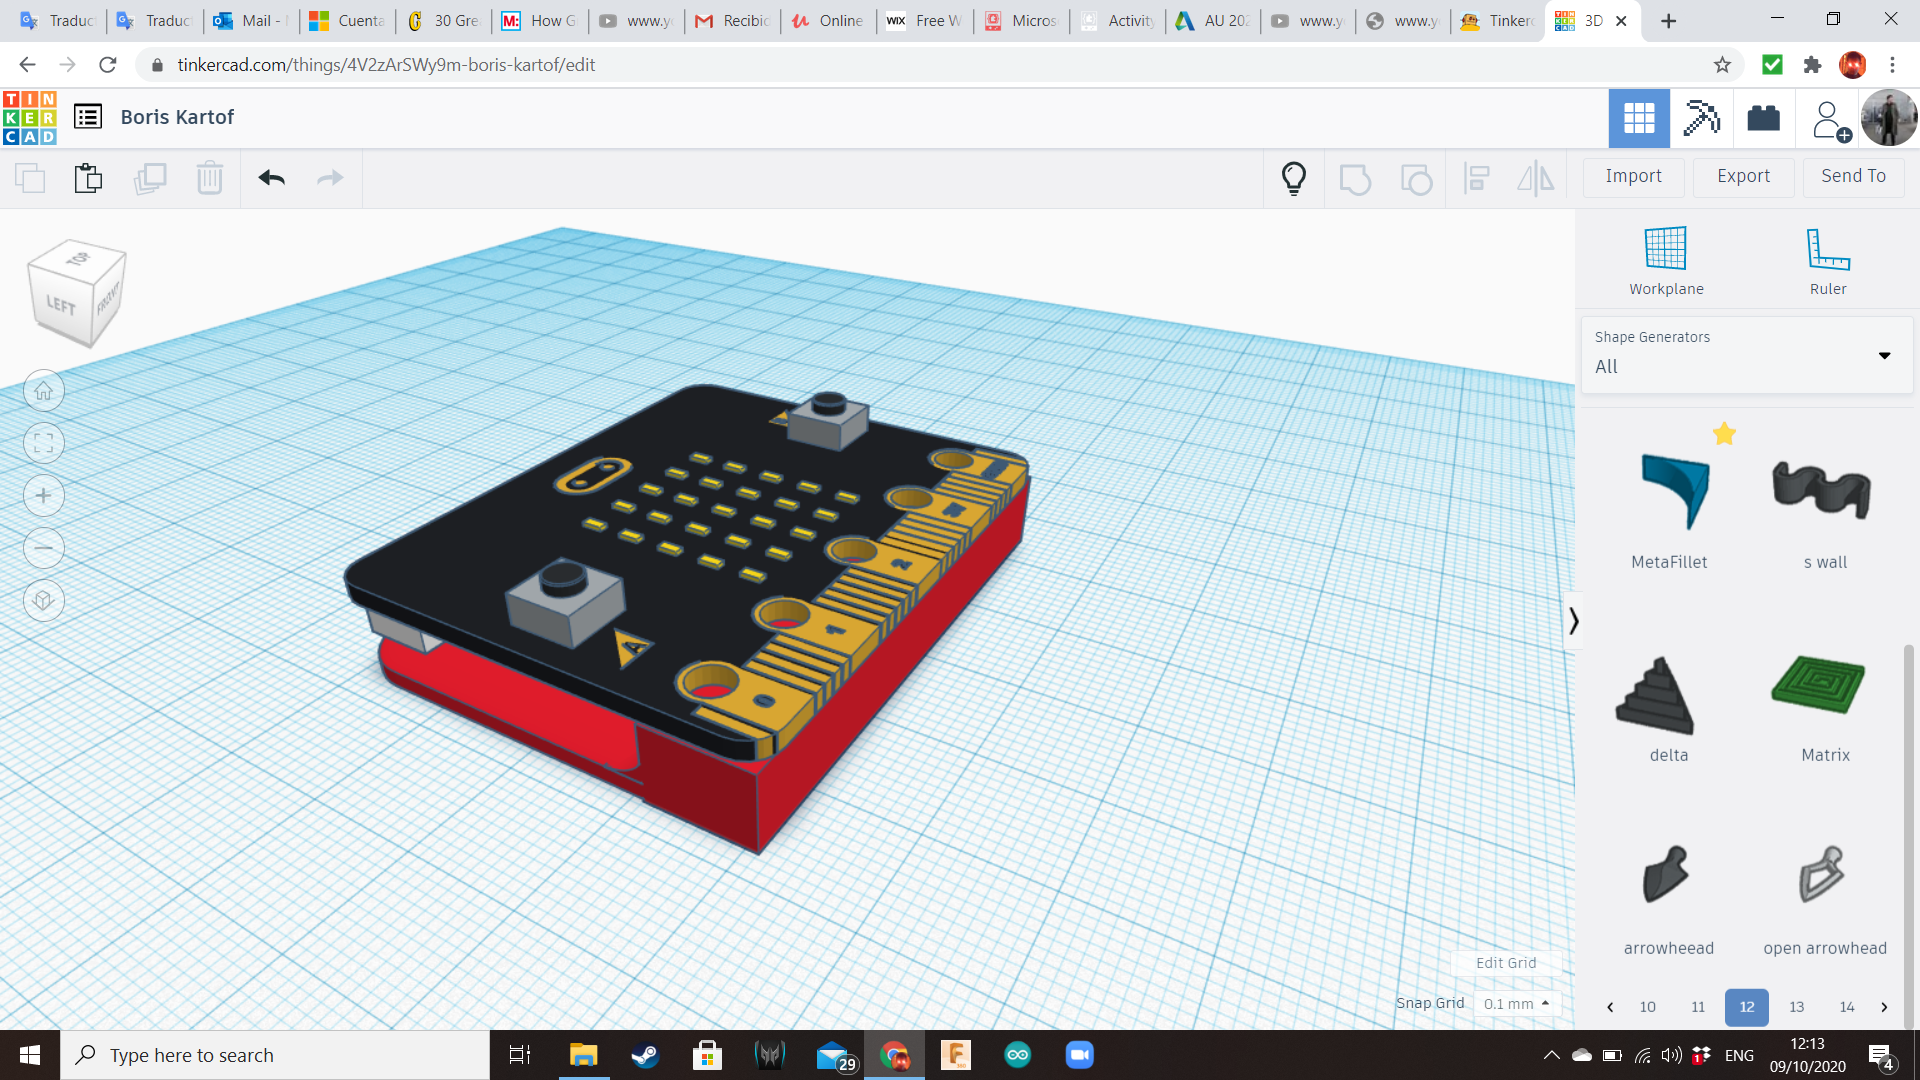Select the Matrix shape thumbnail

pos(1819,686)
